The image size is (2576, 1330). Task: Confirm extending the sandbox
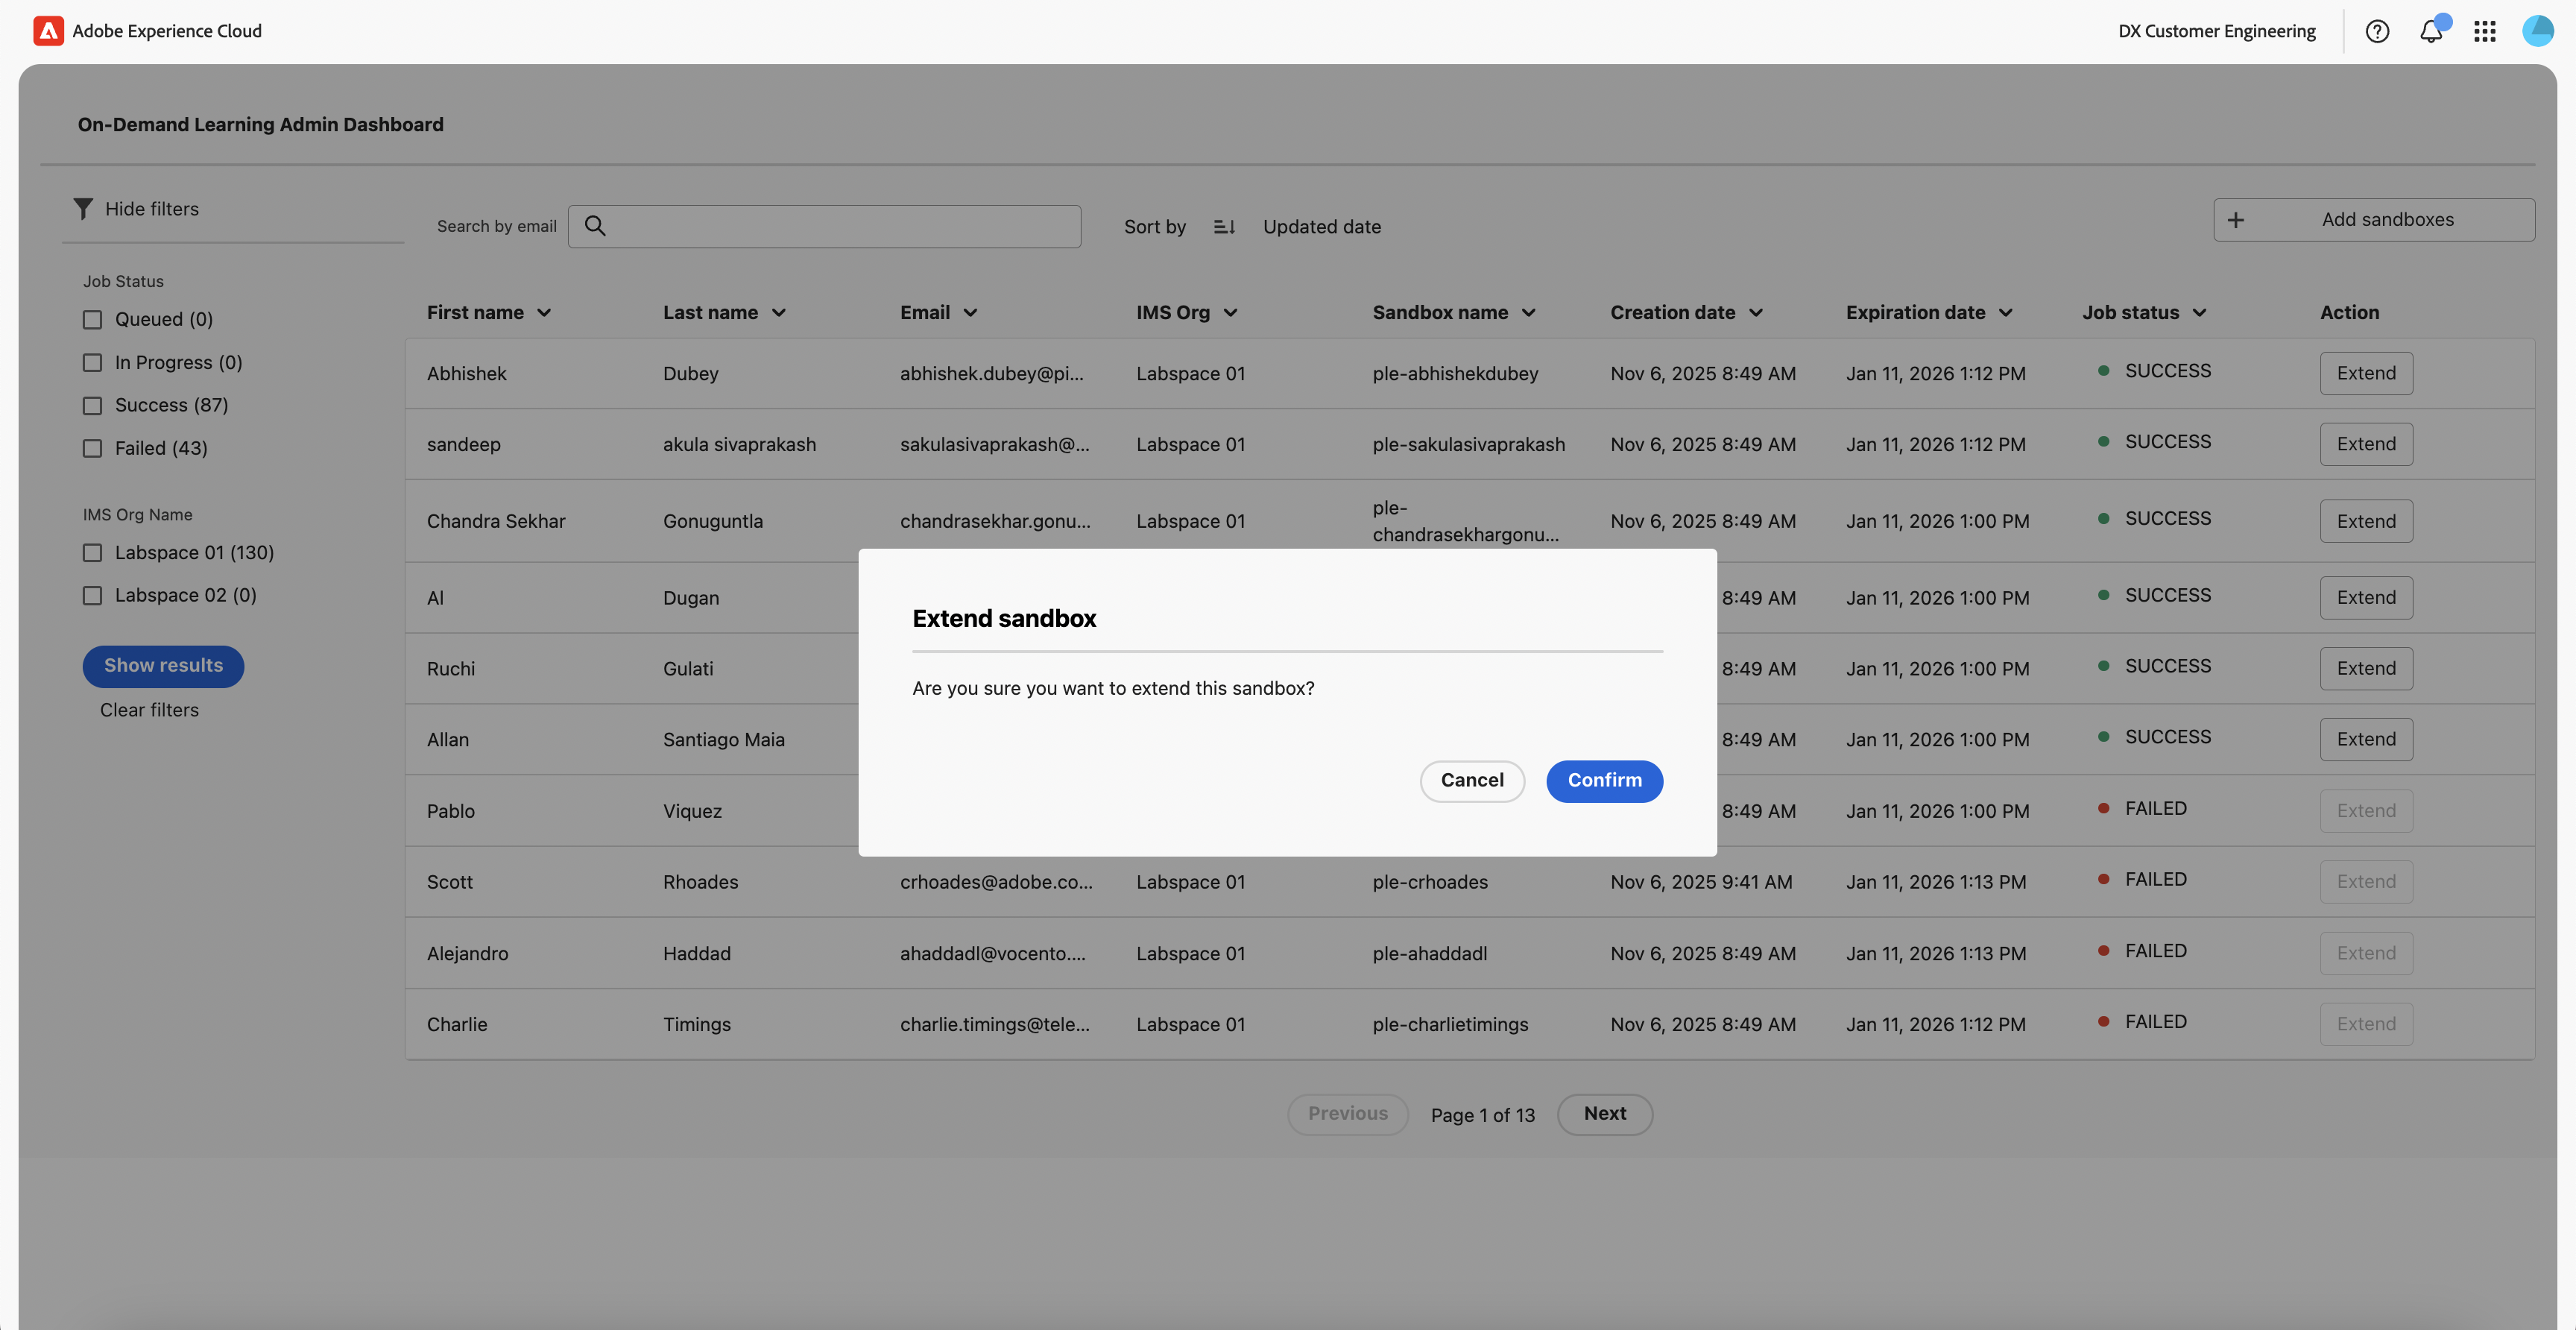pos(1604,781)
